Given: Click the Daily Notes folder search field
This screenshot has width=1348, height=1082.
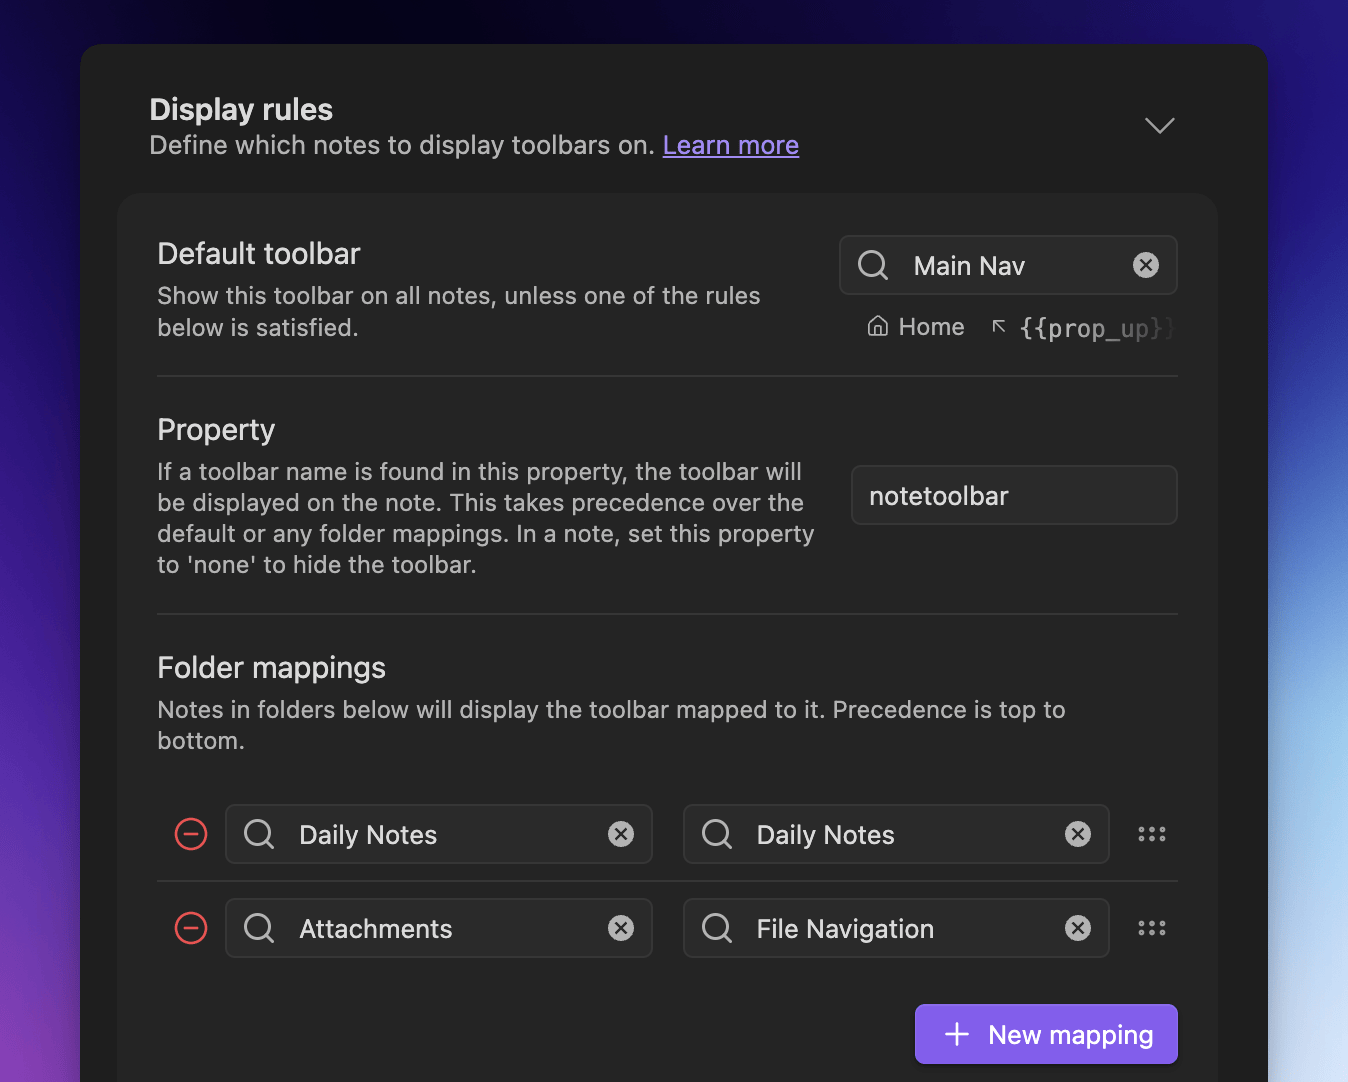Looking at the screenshot, I should [x=439, y=834].
